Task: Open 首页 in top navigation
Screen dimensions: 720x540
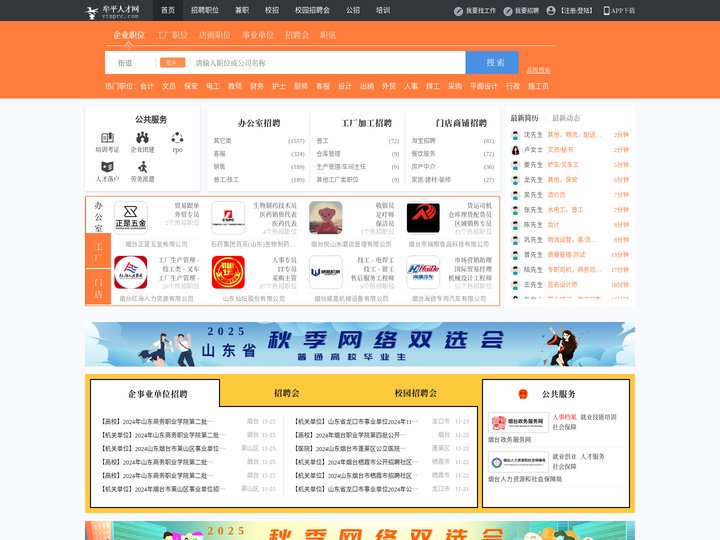Action: [168, 10]
